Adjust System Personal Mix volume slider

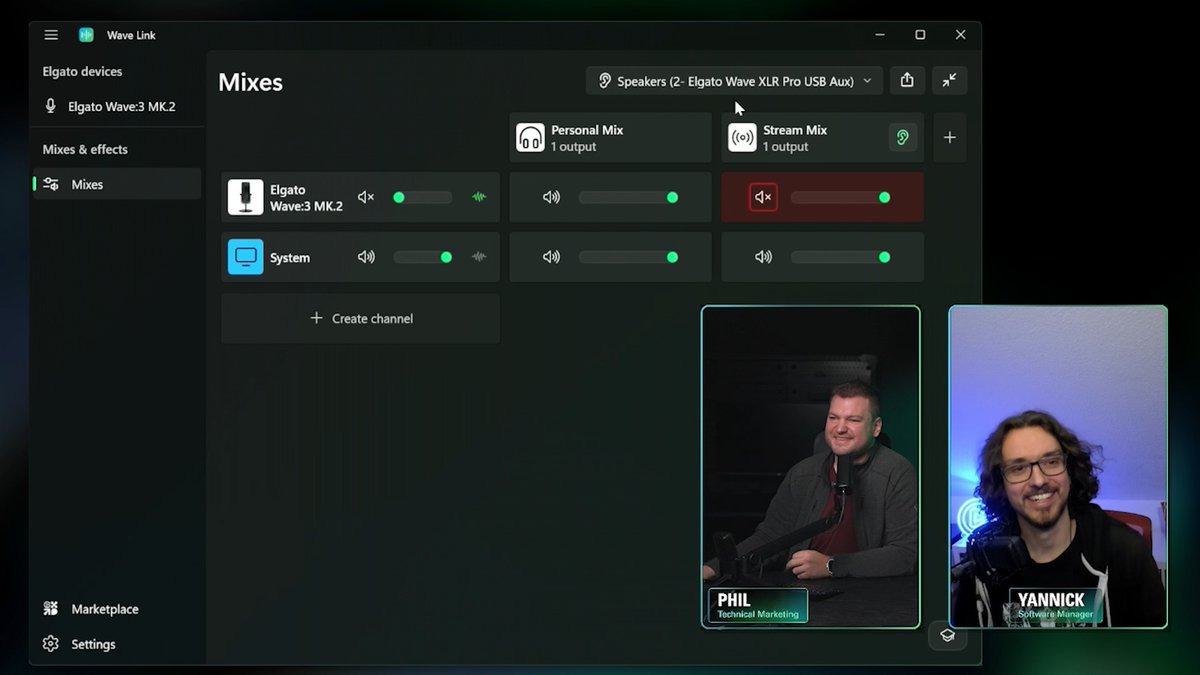pos(628,257)
